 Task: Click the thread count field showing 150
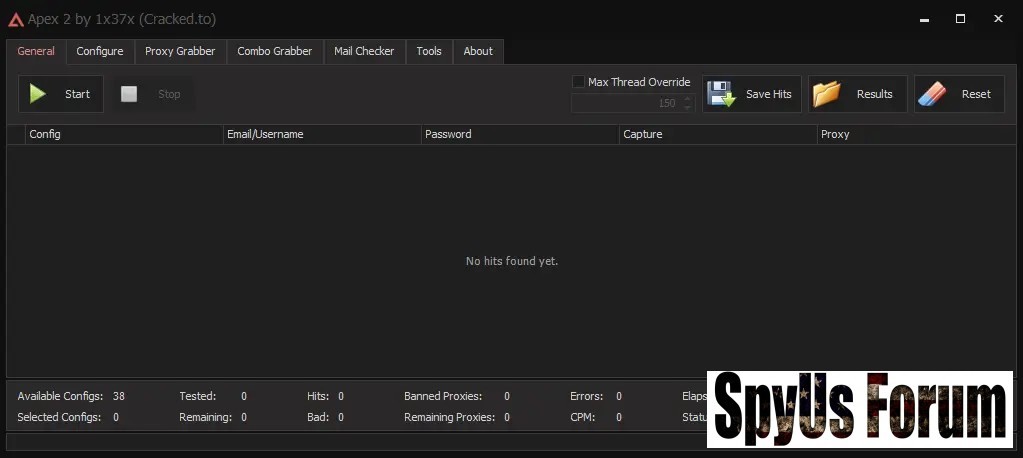[x=625, y=103]
